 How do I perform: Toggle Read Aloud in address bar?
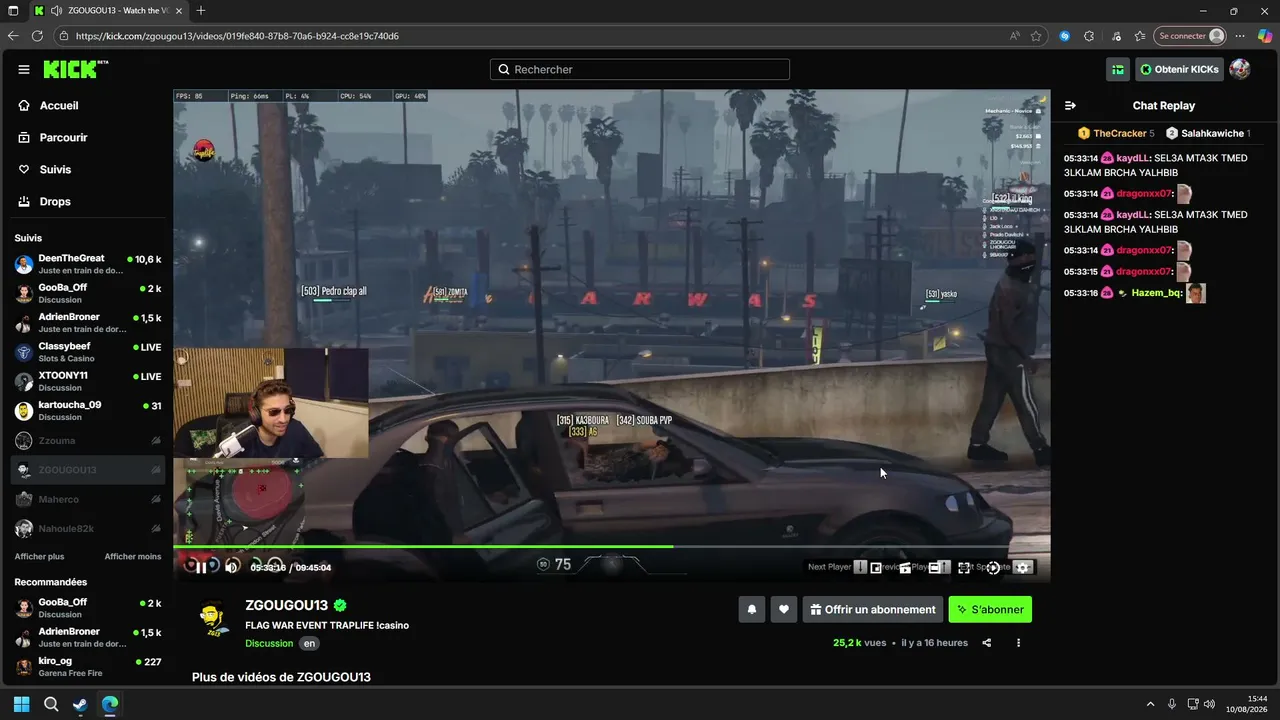[1015, 36]
